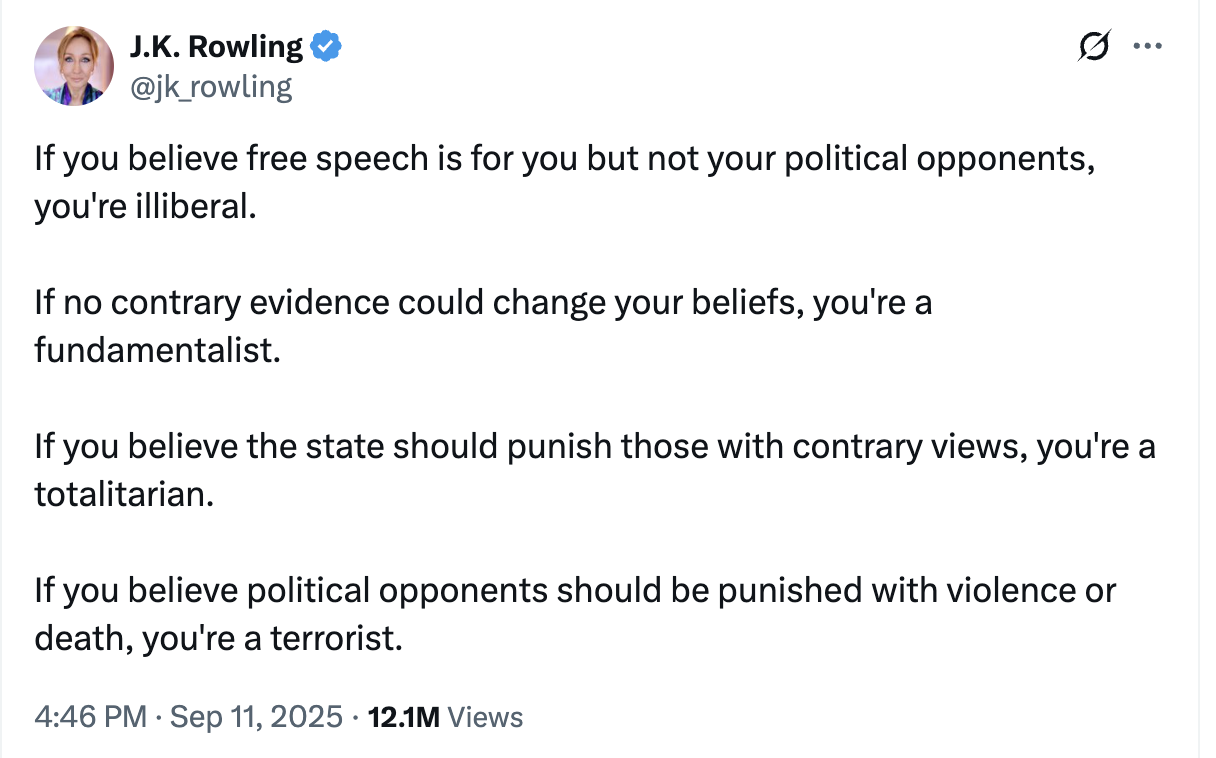
Task: Click the line starting "If no contrary evidence"
Action: coord(482,303)
